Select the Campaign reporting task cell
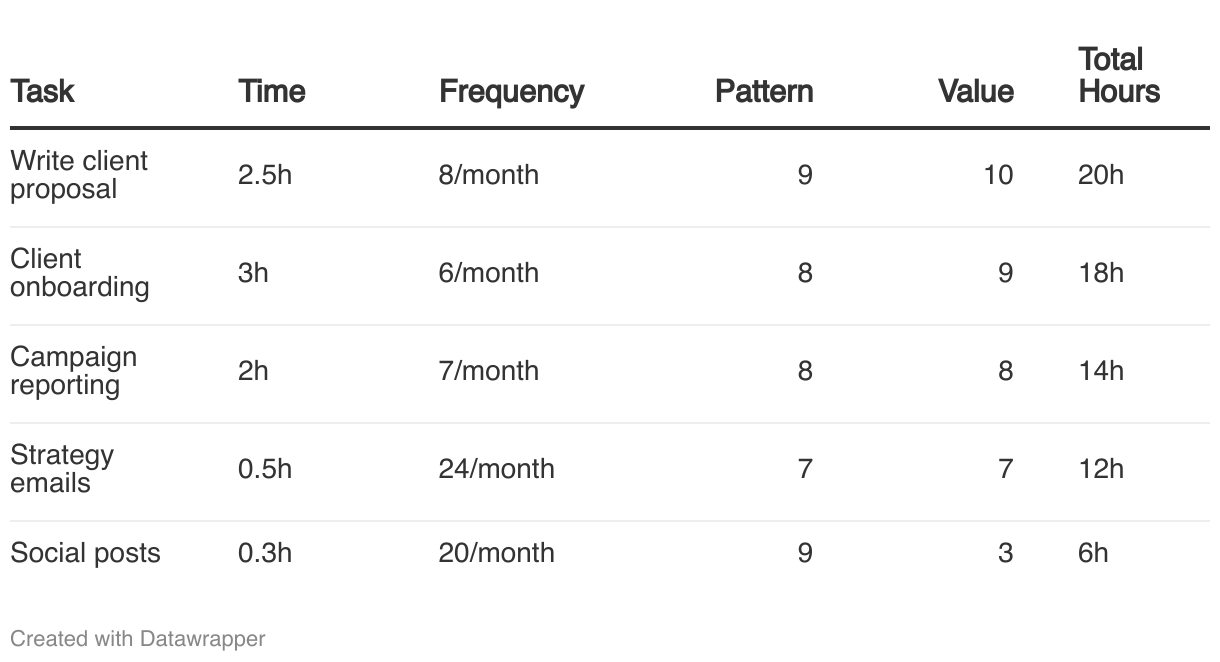 point(73,371)
